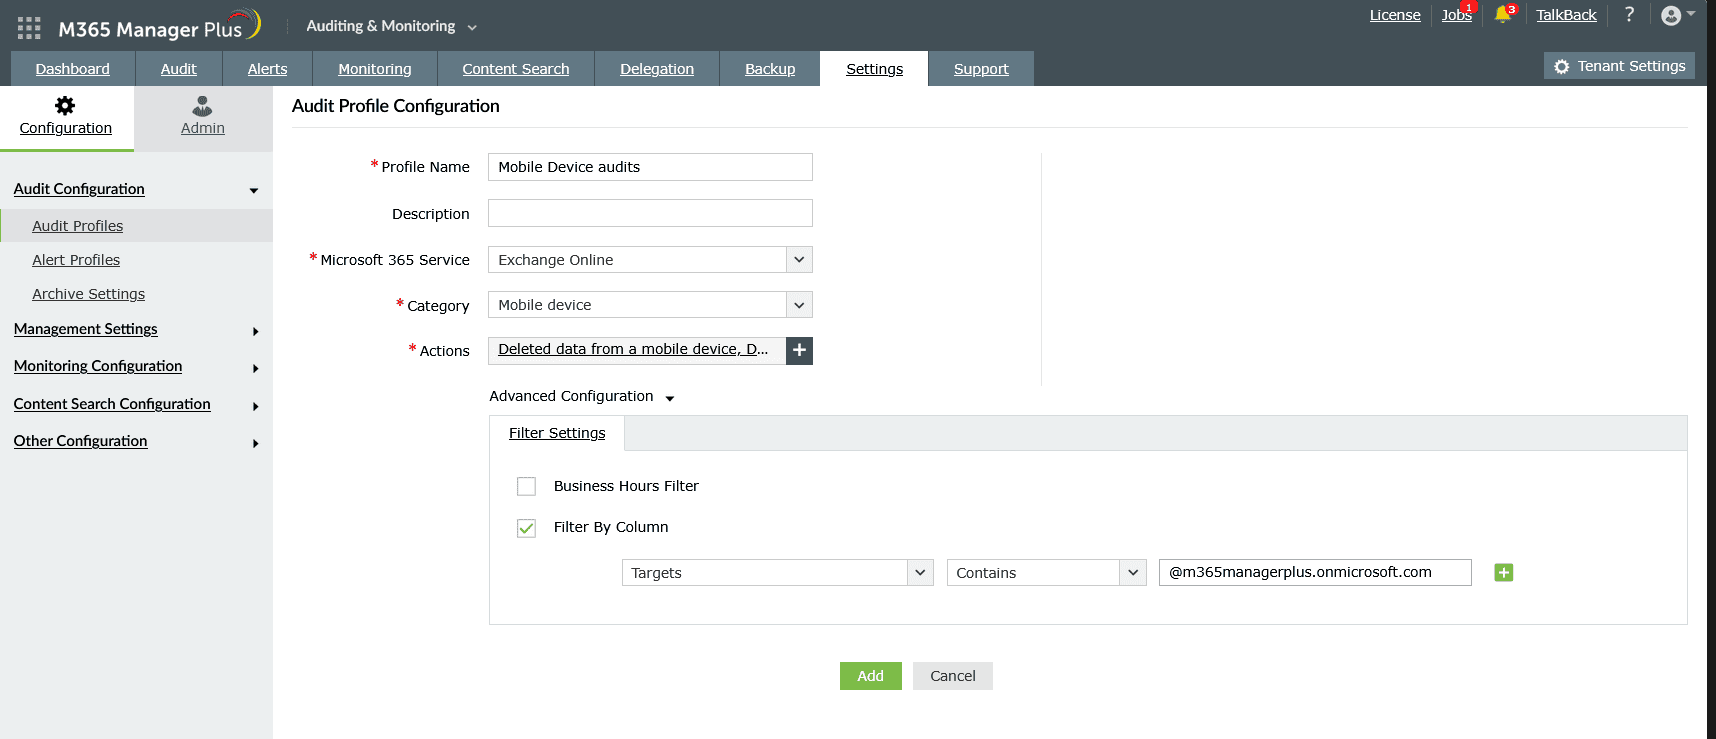Open the Backup tab
Image resolution: width=1716 pixels, height=739 pixels.
pyautogui.click(x=770, y=69)
